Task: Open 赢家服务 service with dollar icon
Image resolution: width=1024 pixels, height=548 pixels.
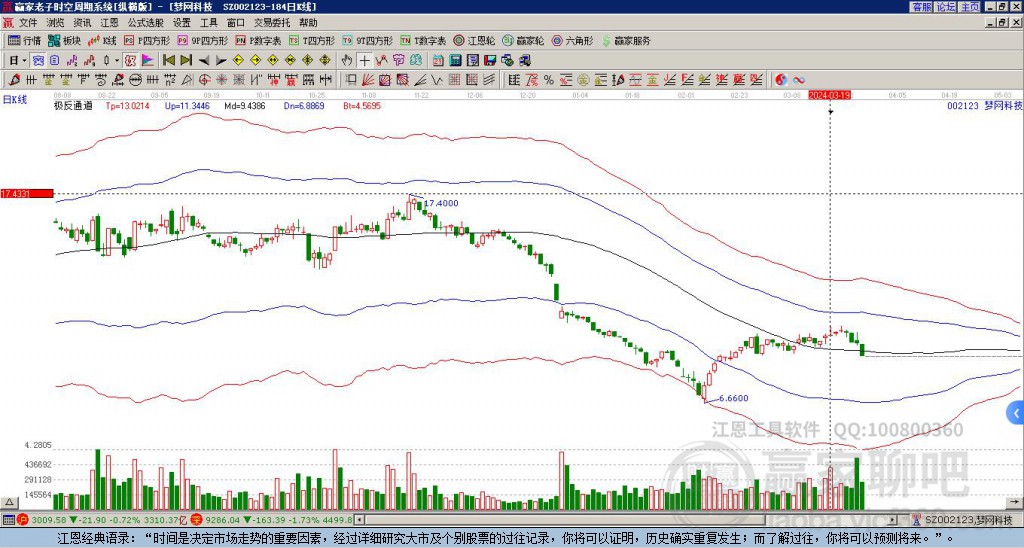Action: click(626, 40)
